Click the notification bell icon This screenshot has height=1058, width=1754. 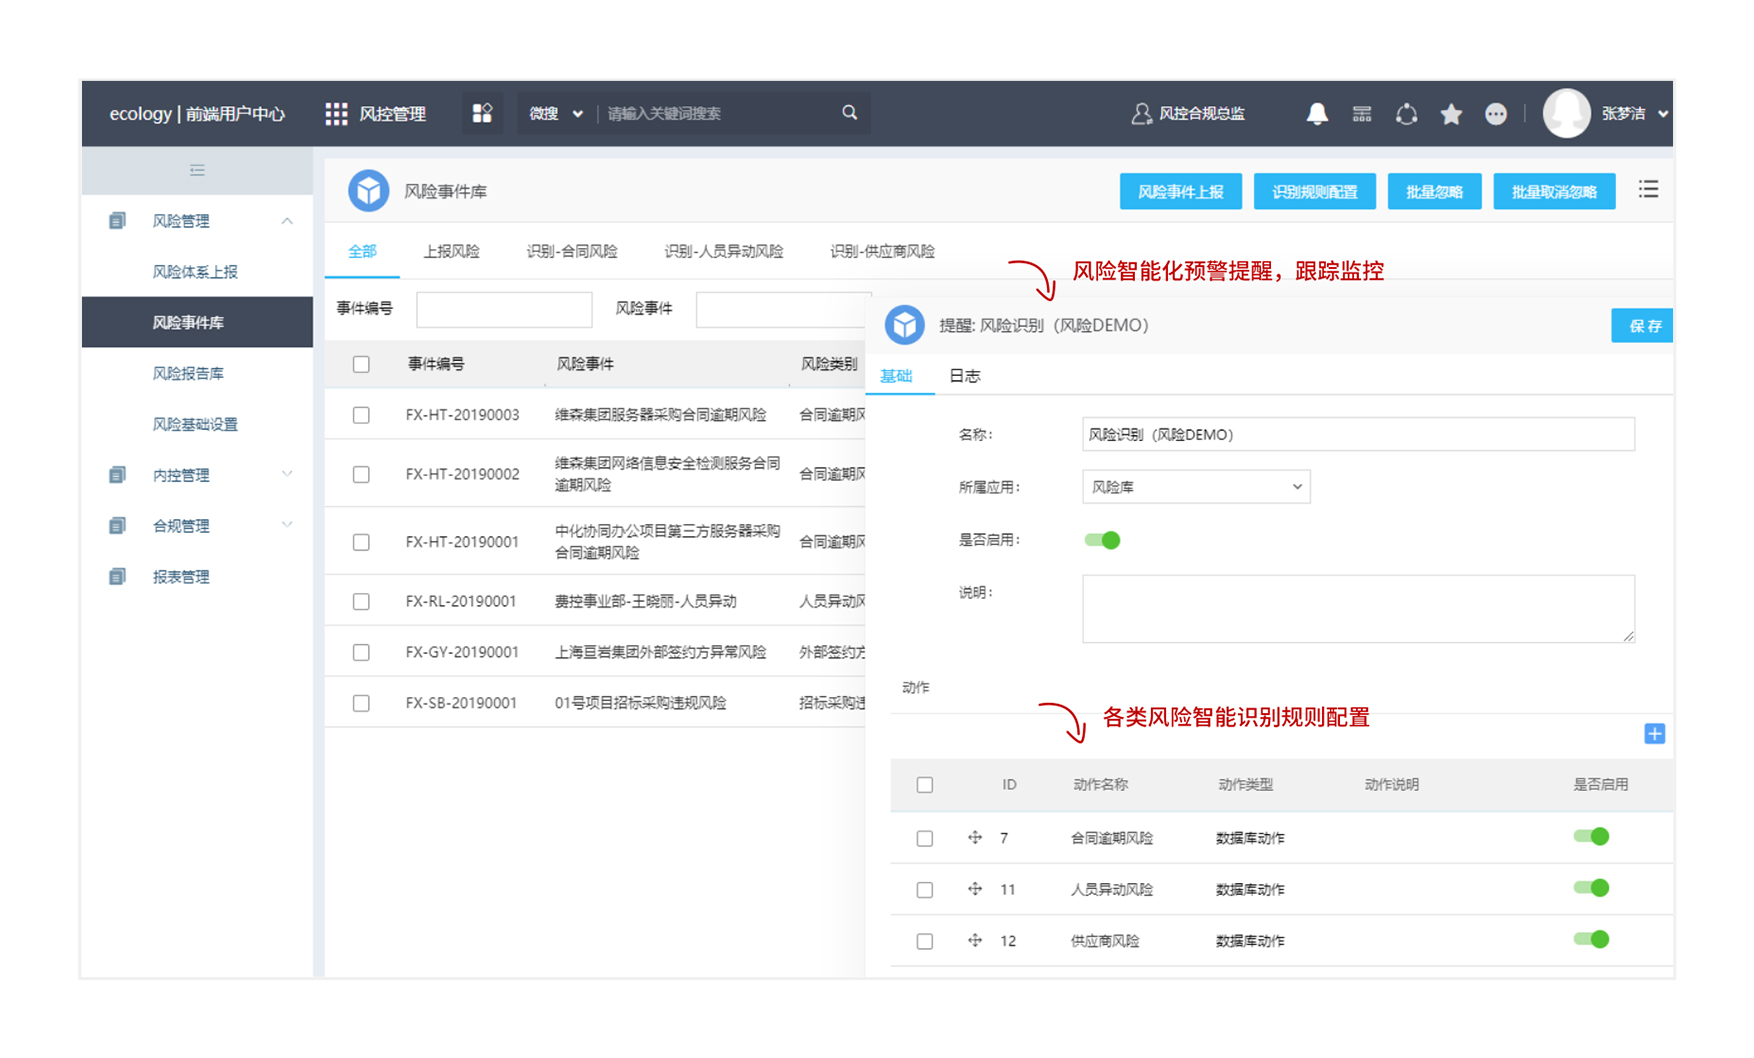click(1317, 114)
